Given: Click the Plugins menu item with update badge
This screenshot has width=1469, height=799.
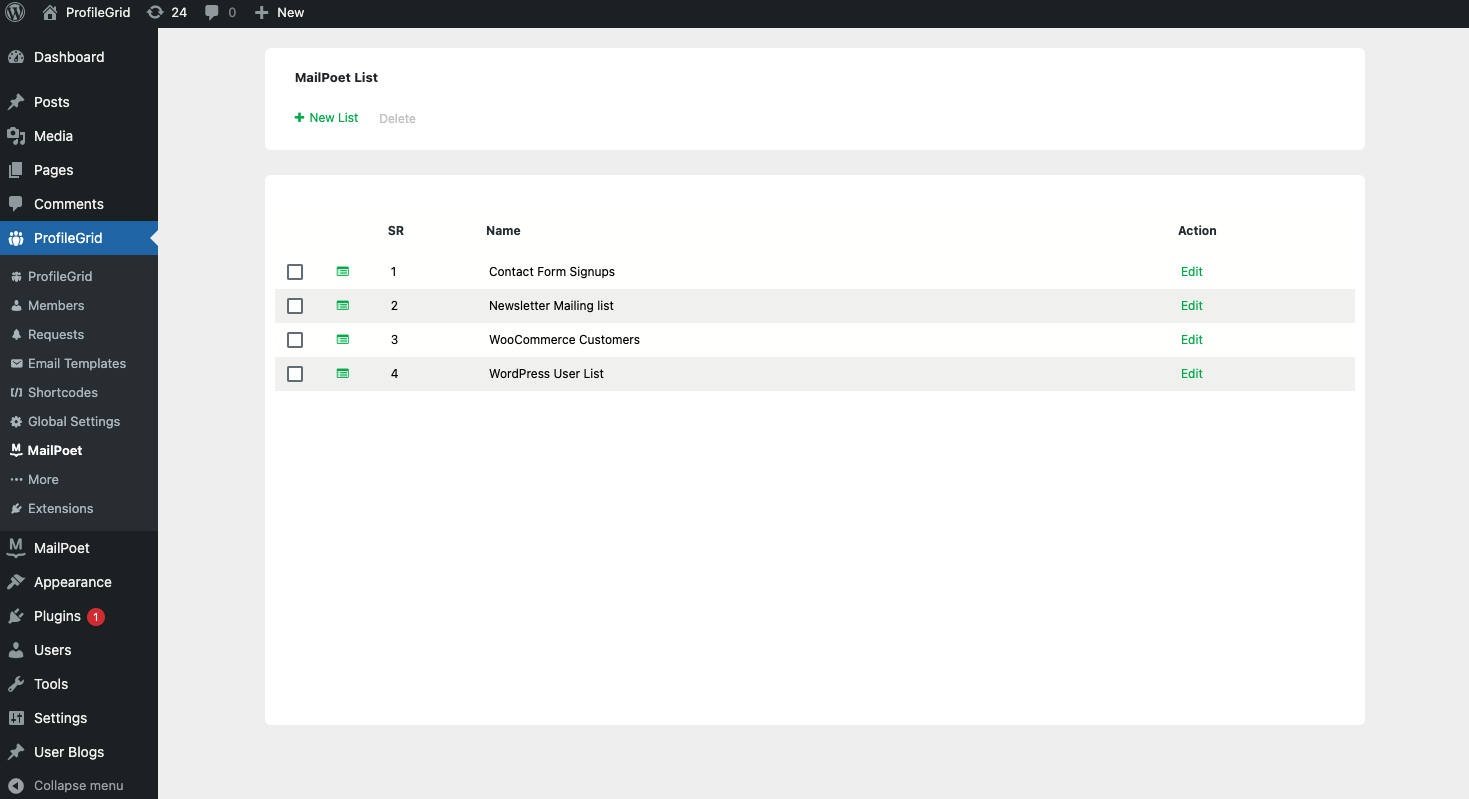Looking at the screenshot, I should pos(58,616).
